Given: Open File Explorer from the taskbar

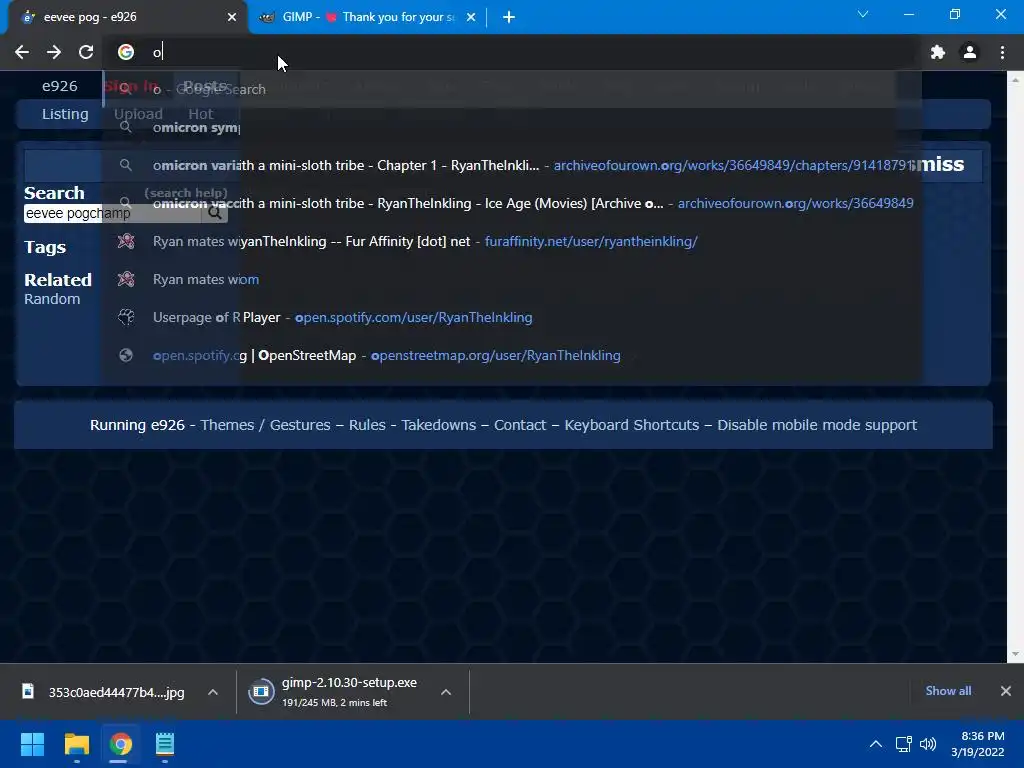Looking at the screenshot, I should pos(76,744).
